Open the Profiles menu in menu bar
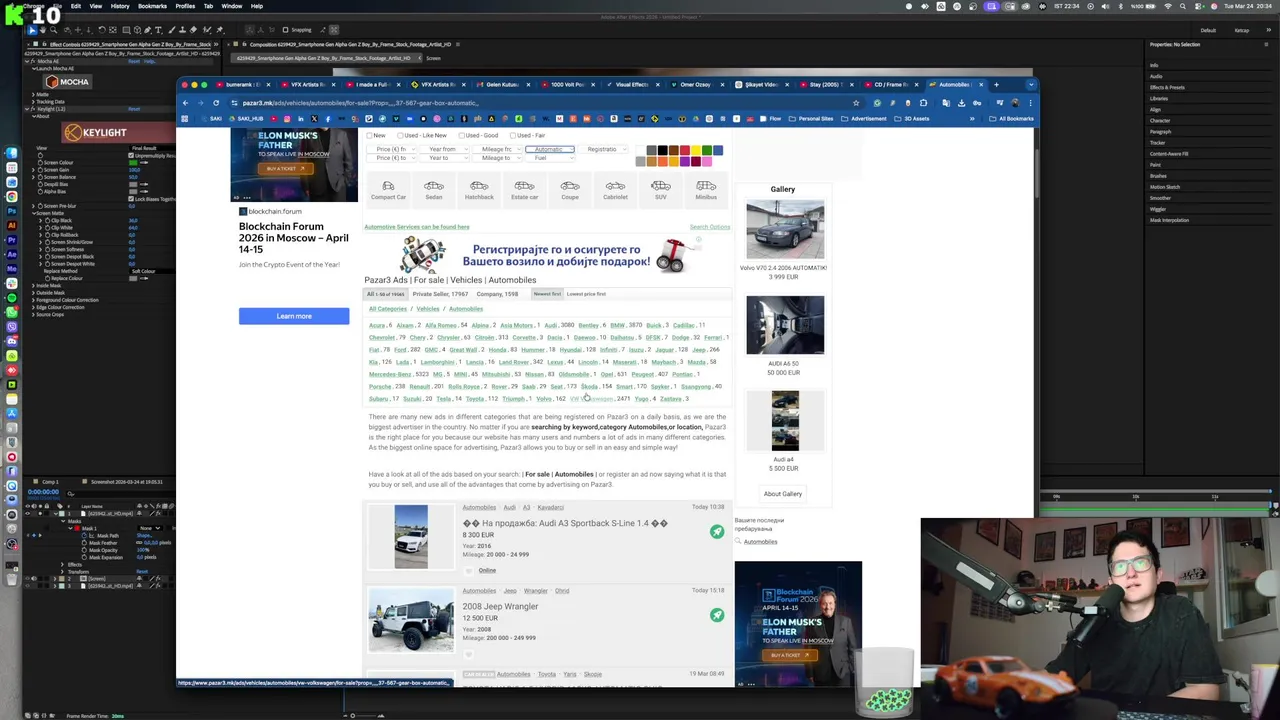Screen dimensions: 1280x720 point(185,6)
